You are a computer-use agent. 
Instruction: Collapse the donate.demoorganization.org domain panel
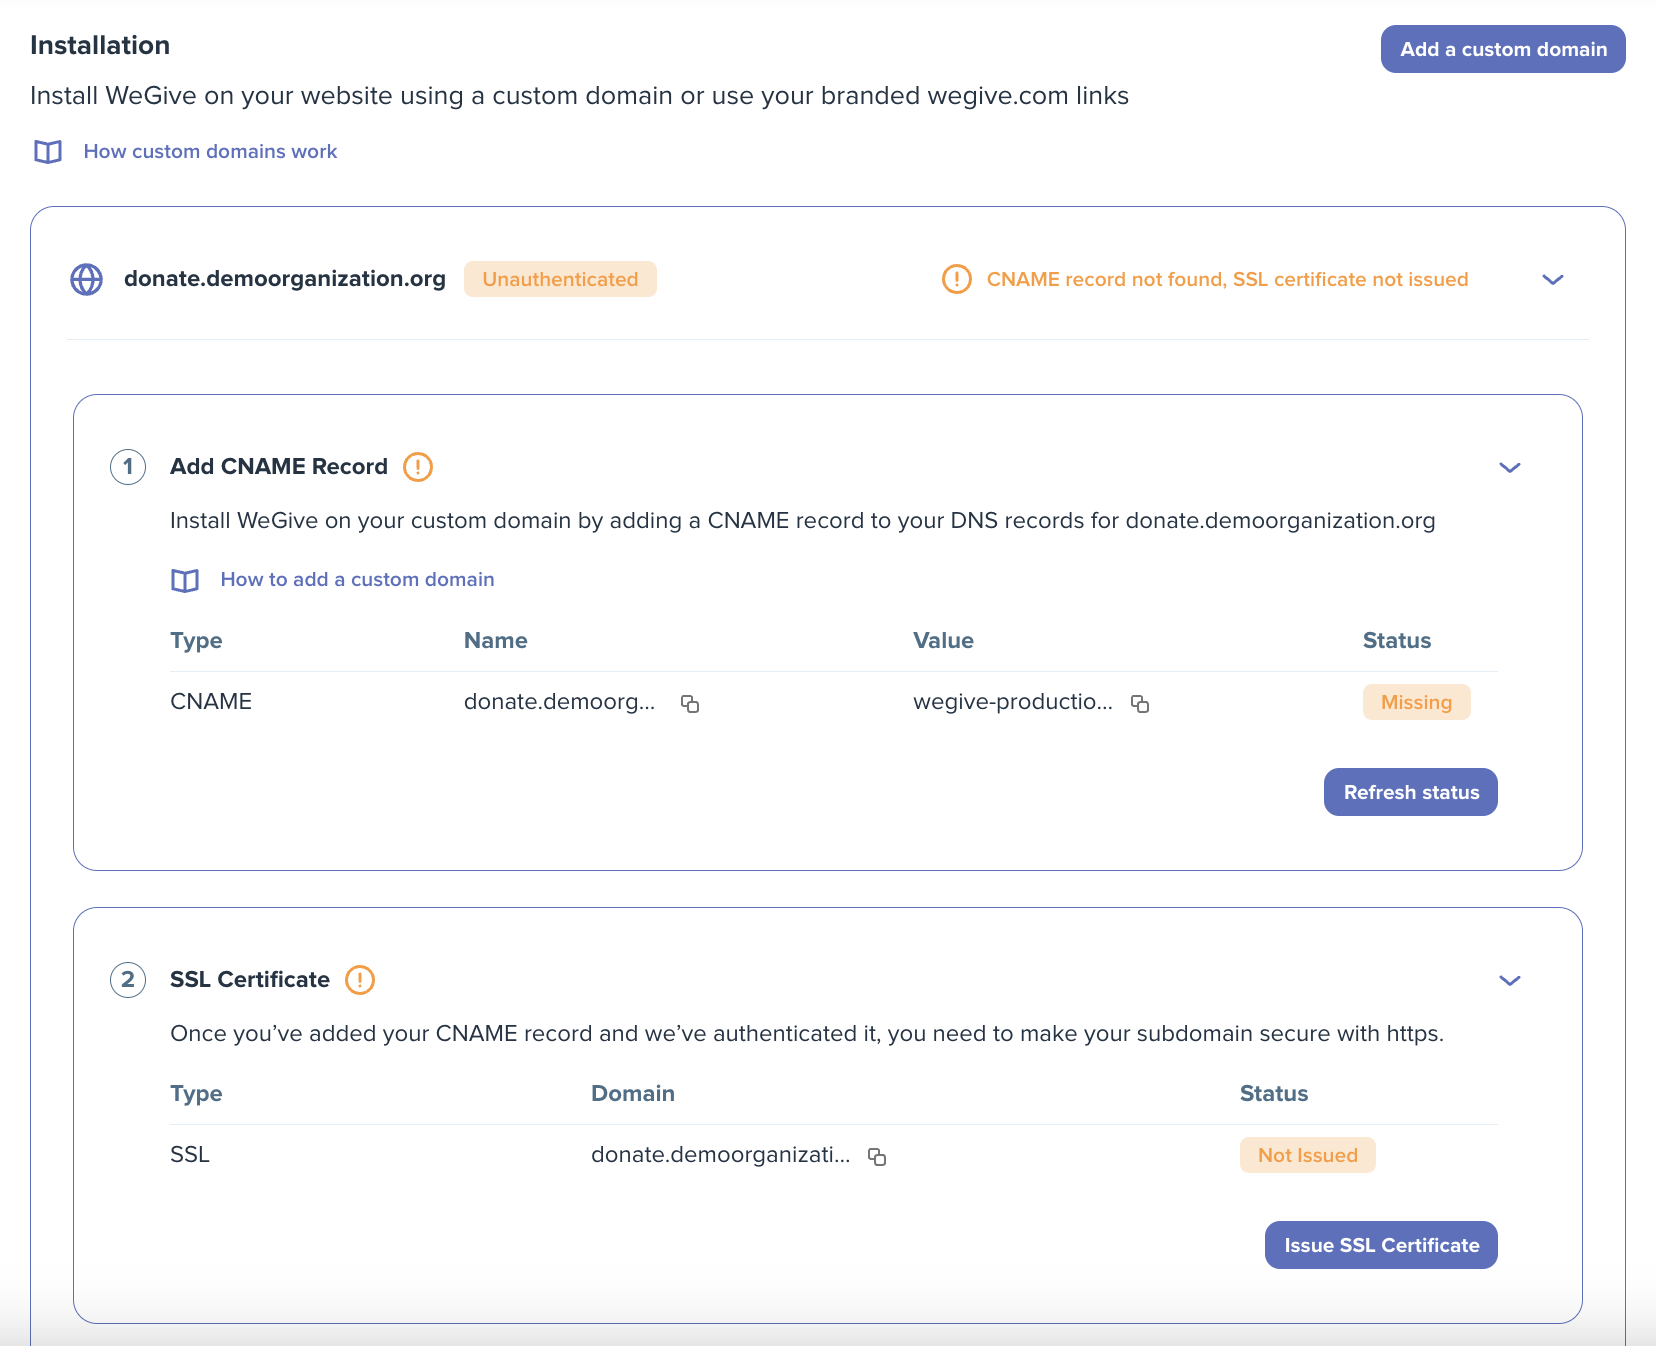1552,280
